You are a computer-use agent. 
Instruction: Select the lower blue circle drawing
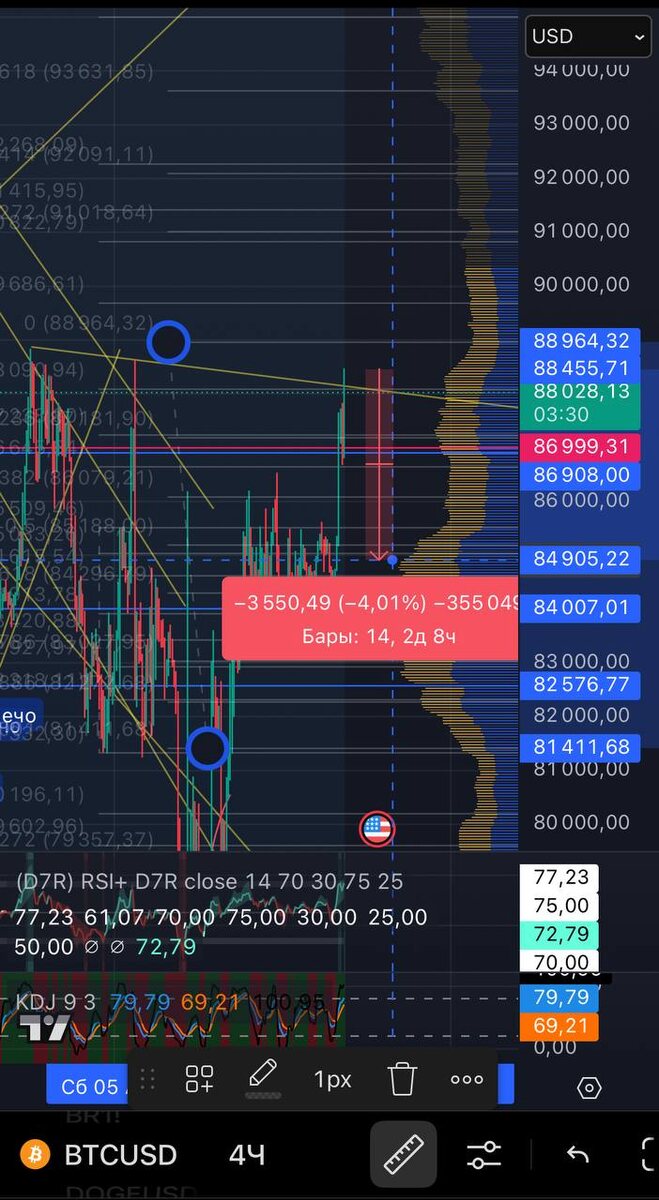tap(208, 748)
